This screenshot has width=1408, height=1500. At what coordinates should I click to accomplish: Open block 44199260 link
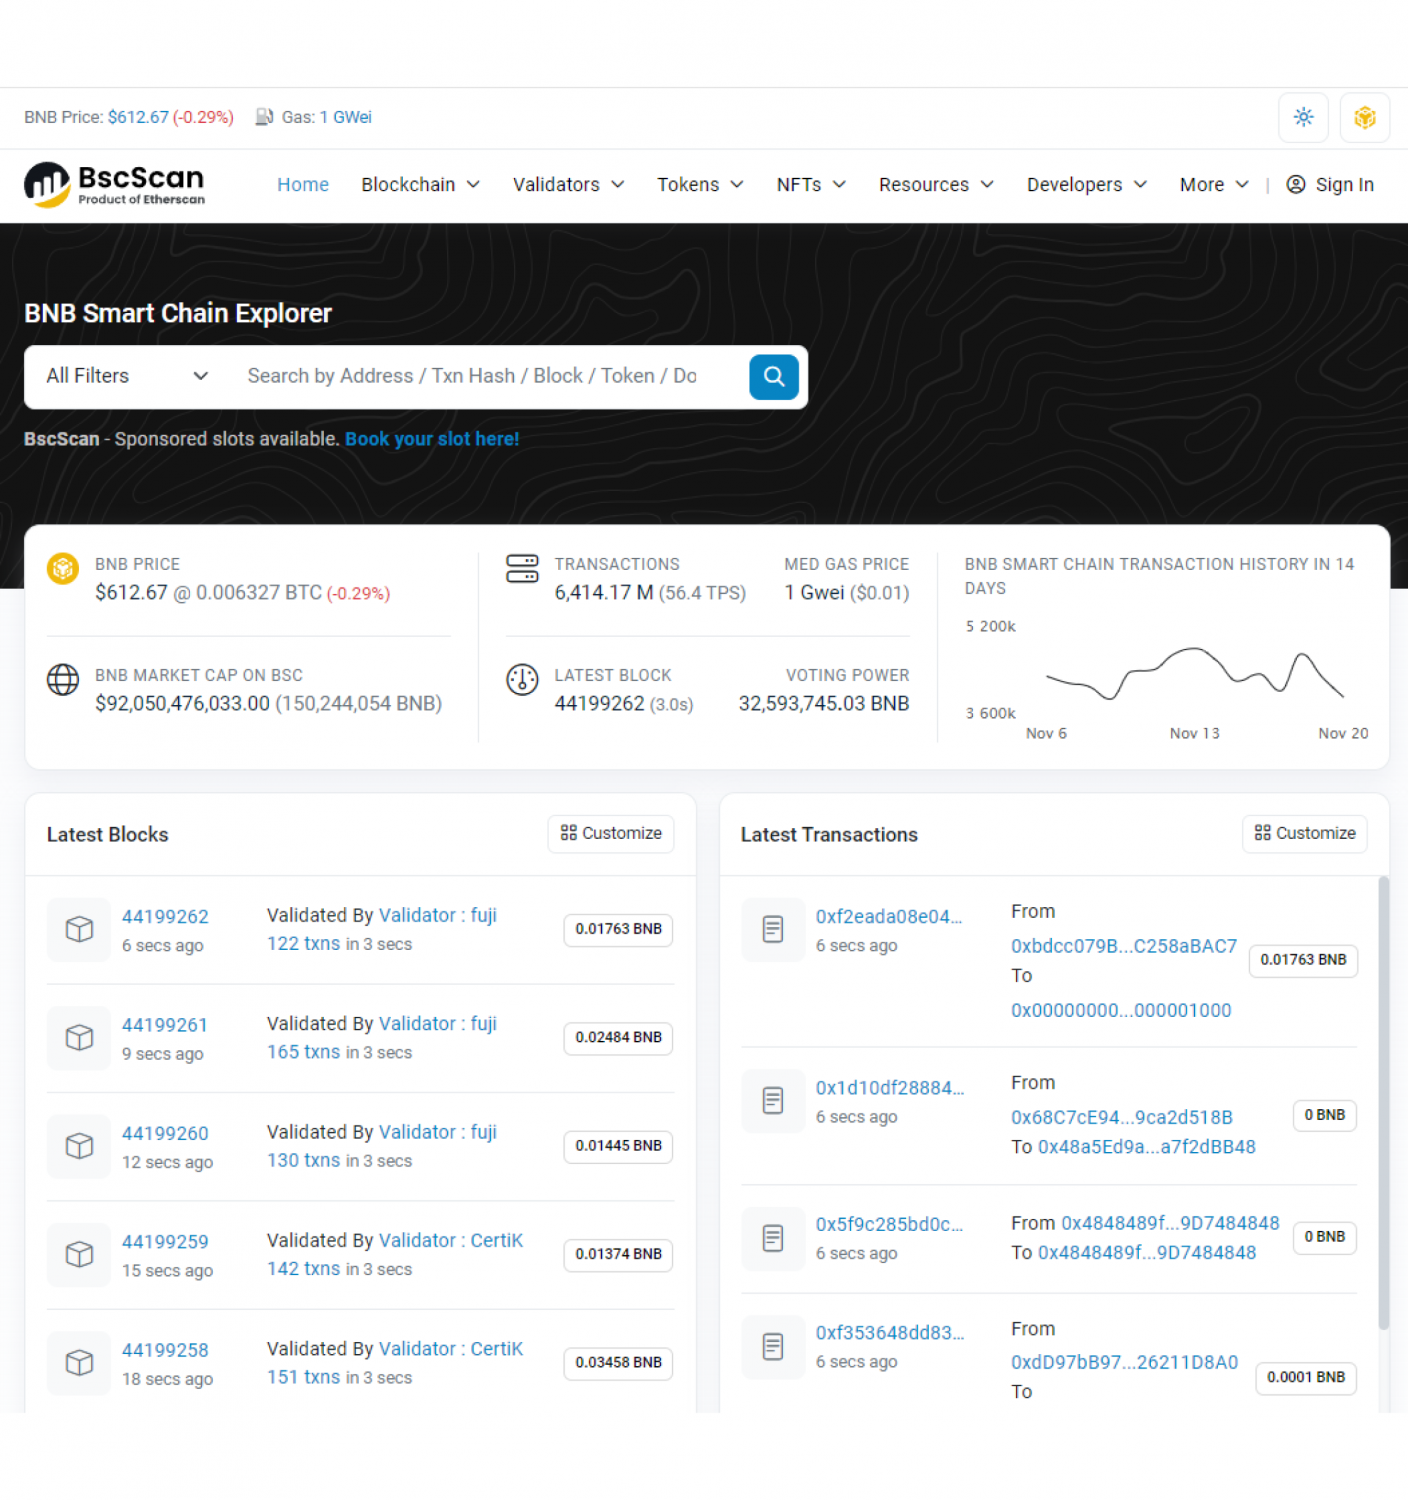[x=165, y=1133]
